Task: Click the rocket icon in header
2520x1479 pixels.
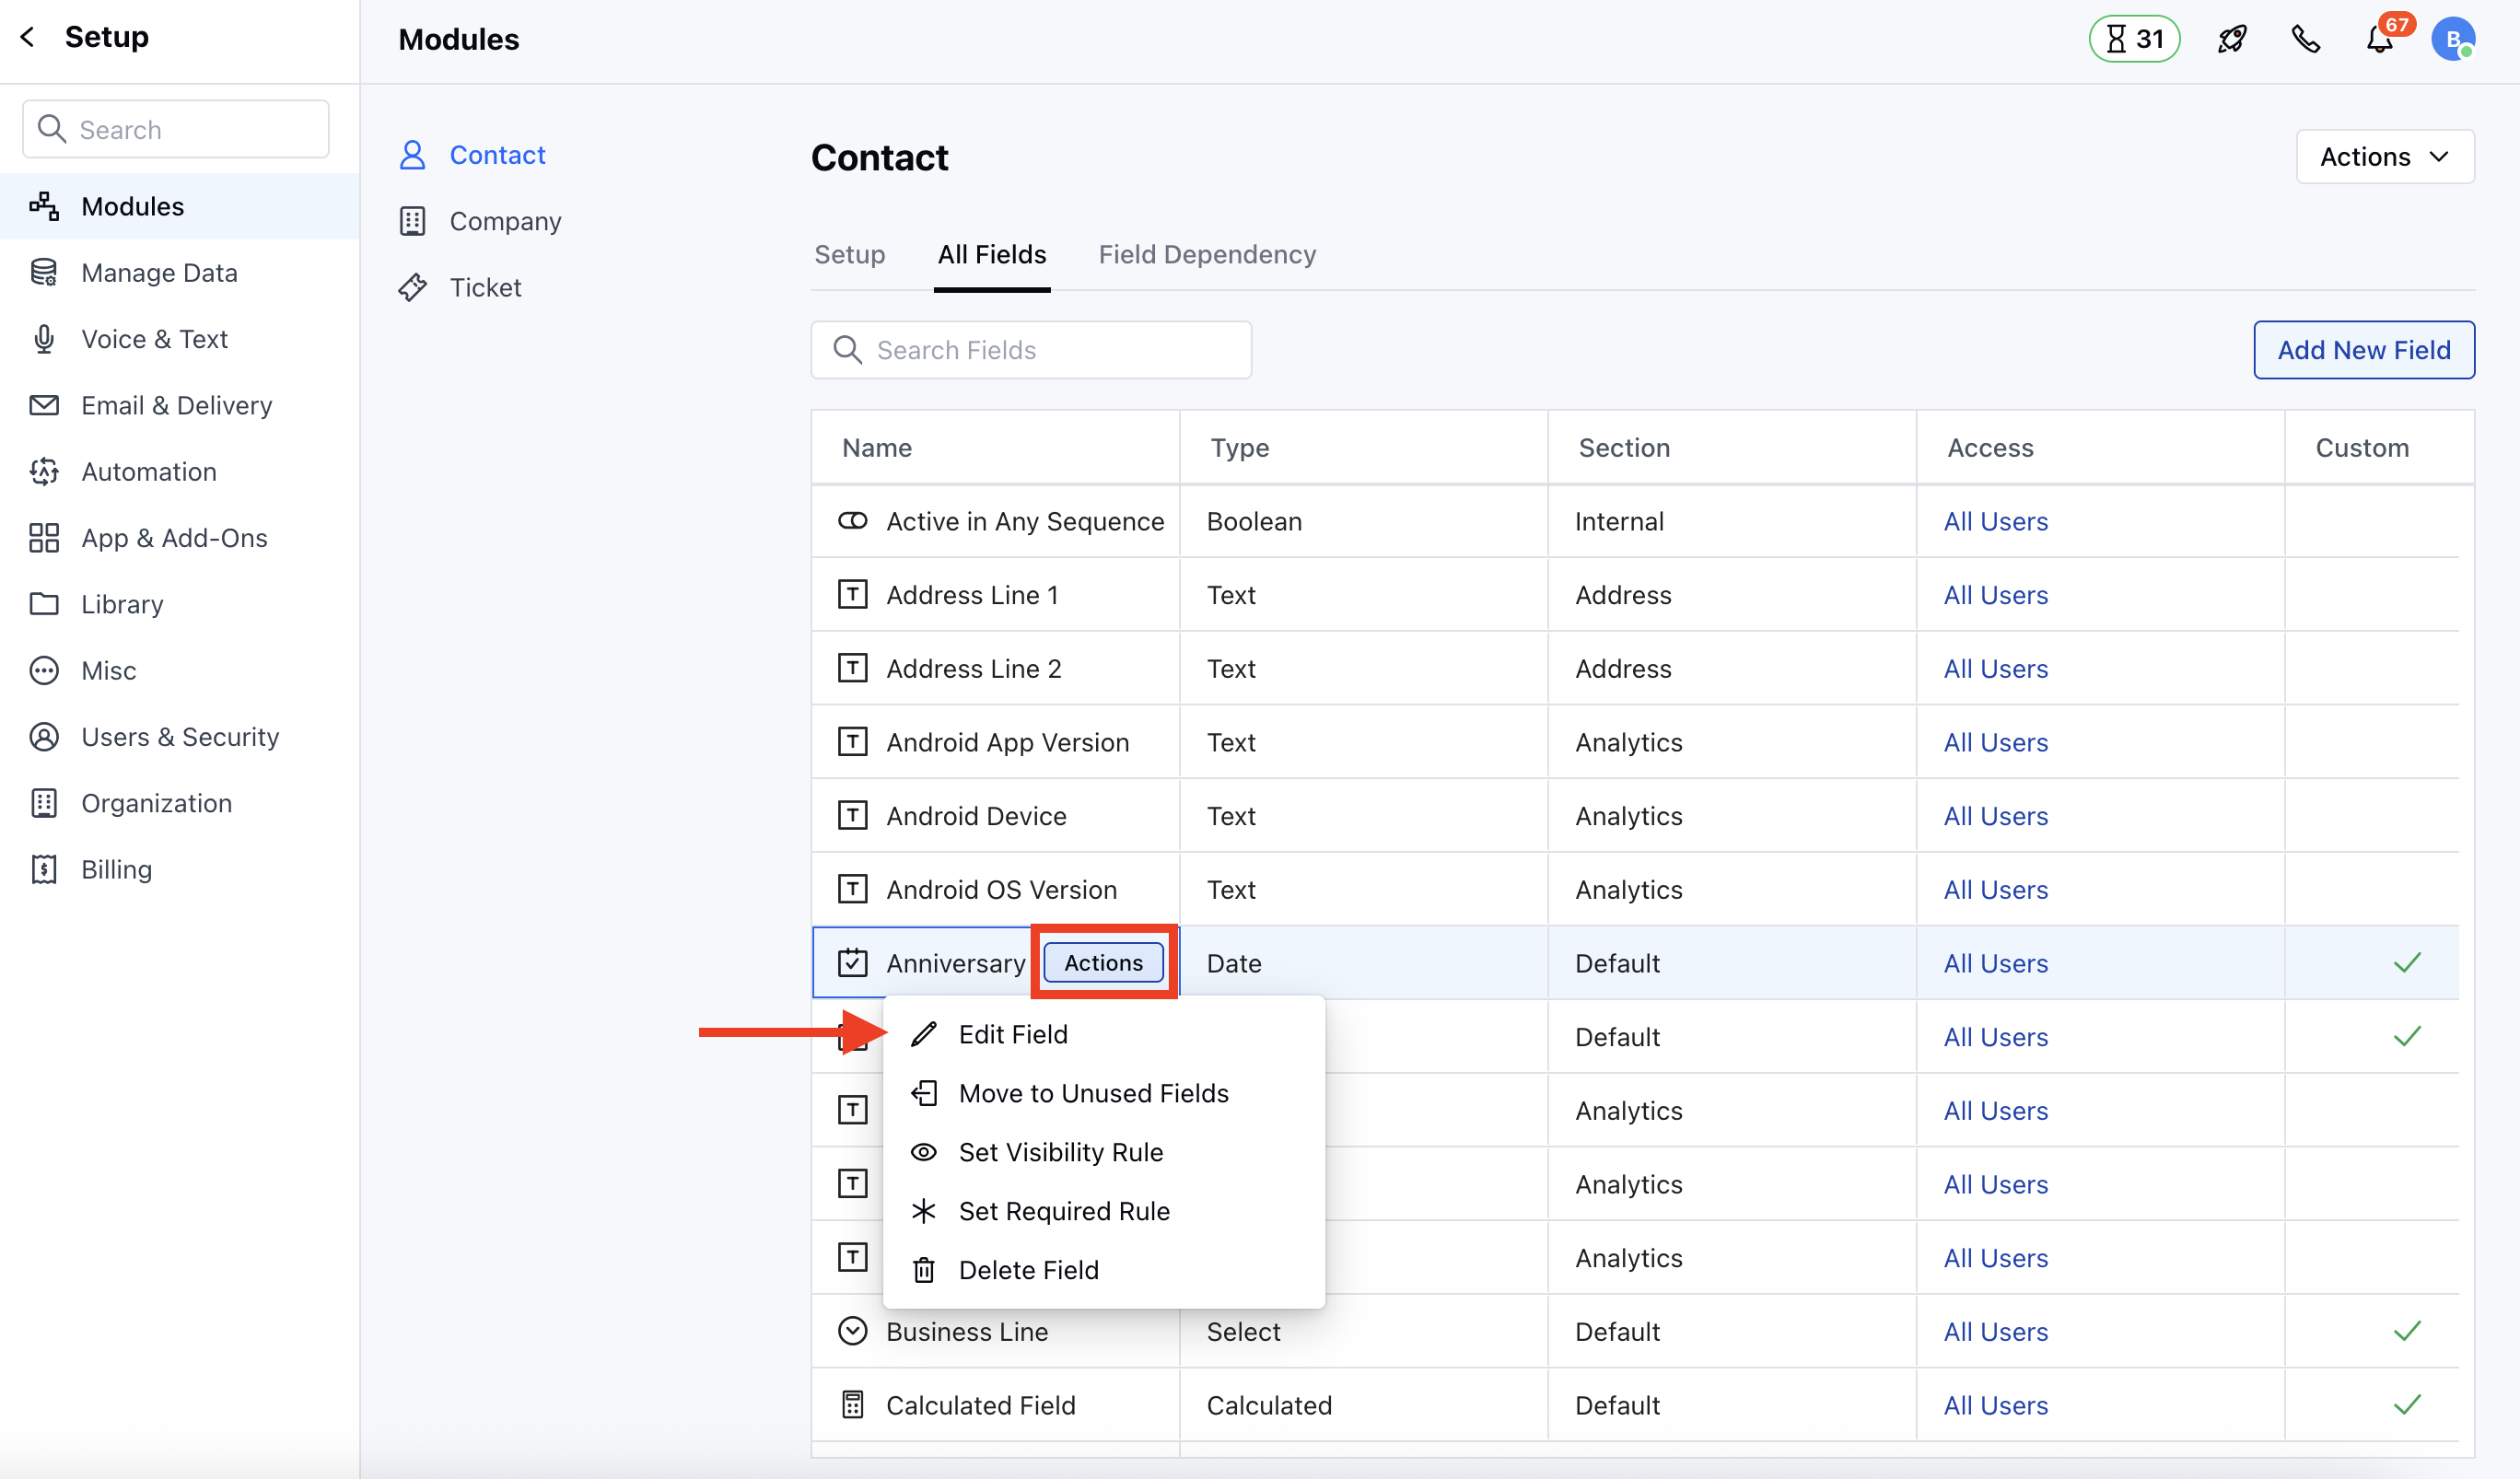Action: [x=2231, y=39]
